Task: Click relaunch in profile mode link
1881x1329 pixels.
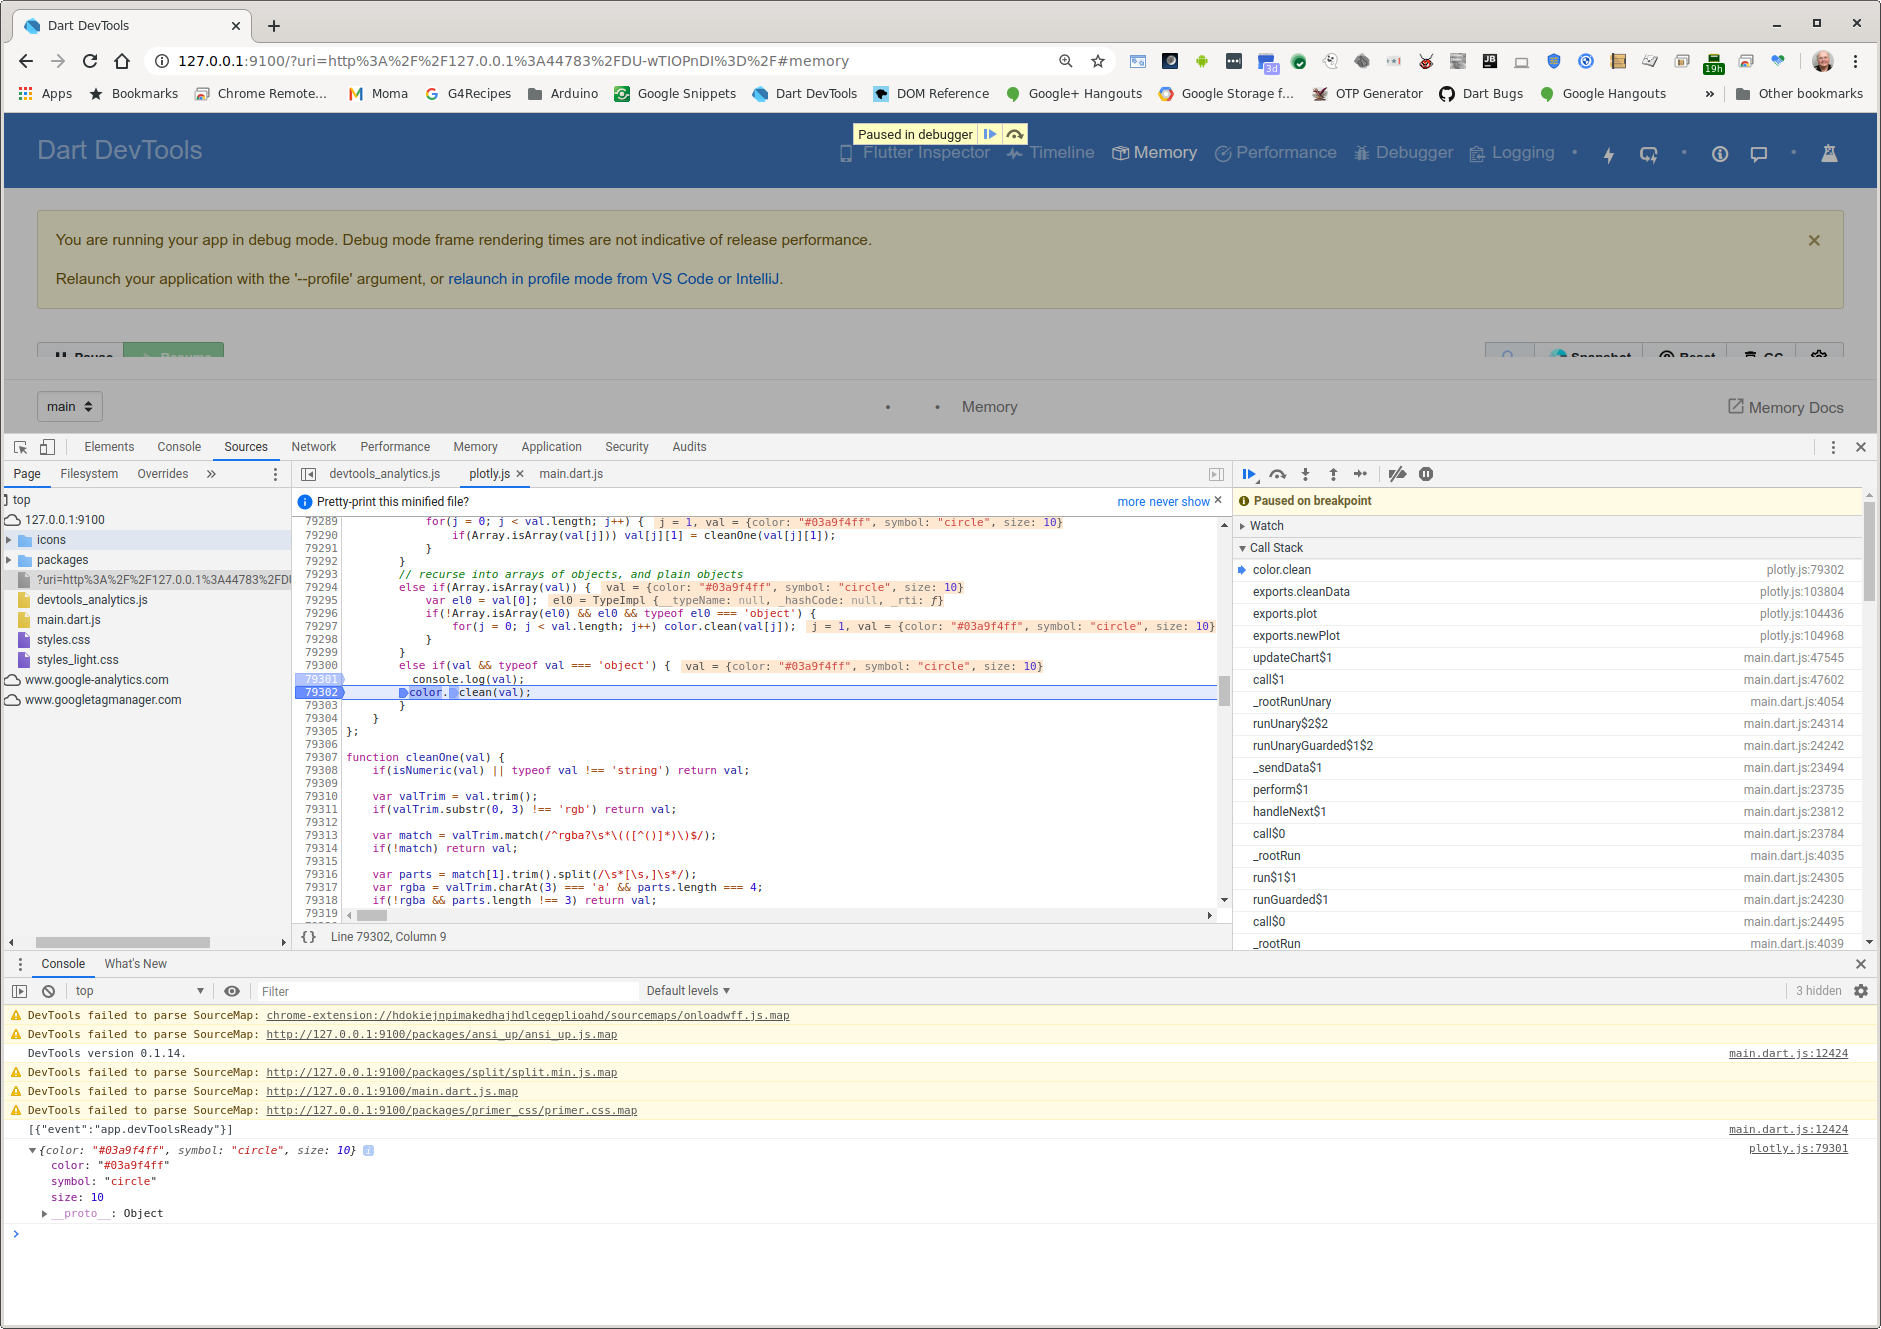Action: click(614, 279)
